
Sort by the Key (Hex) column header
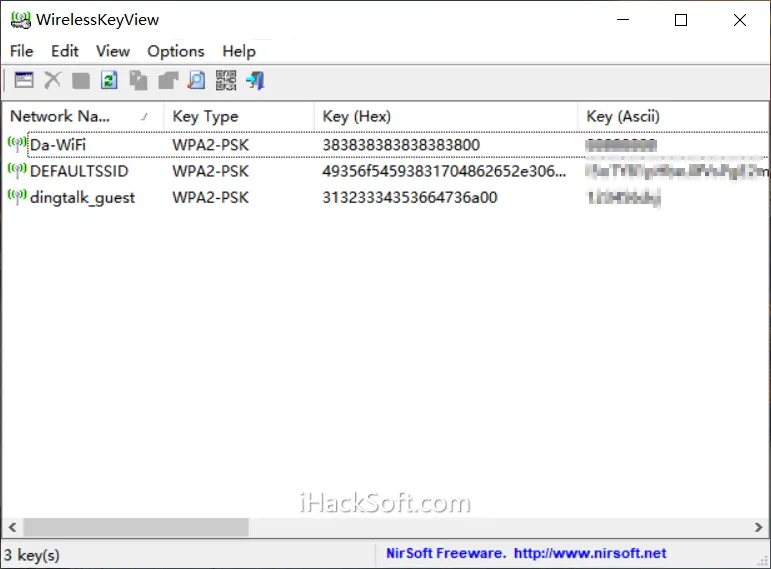(446, 116)
